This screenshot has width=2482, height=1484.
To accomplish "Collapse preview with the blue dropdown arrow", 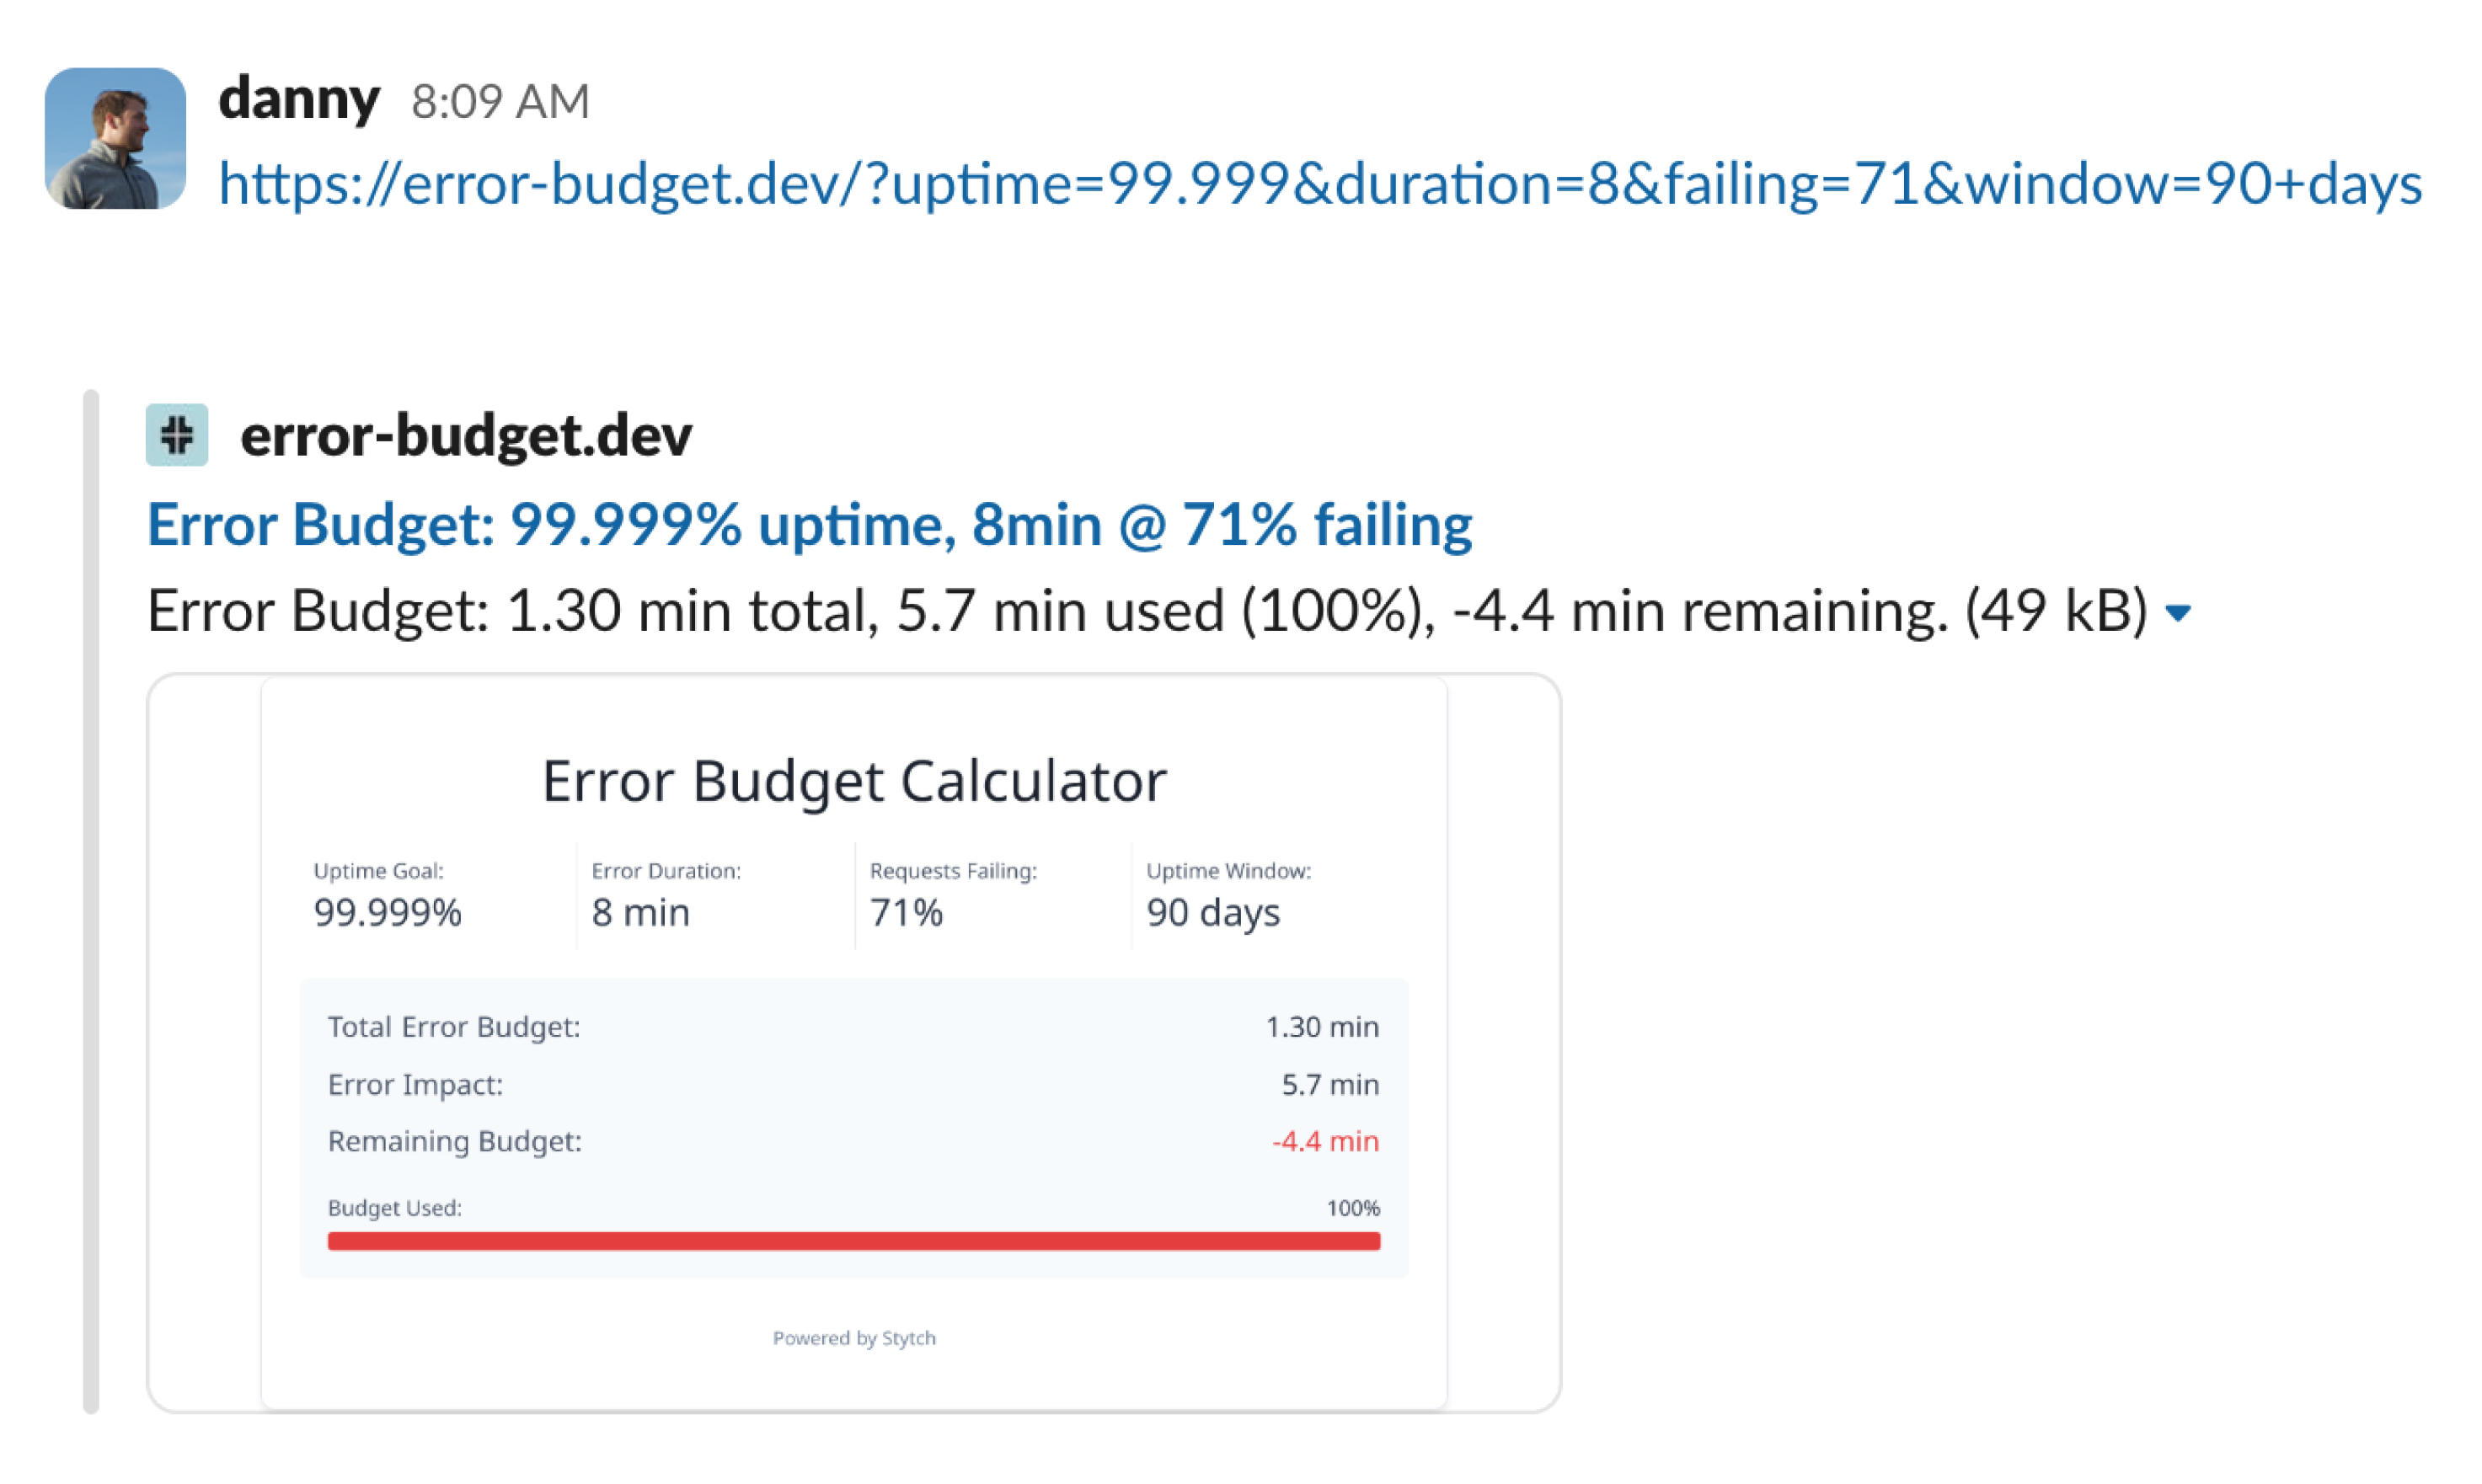I will [2177, 612].
